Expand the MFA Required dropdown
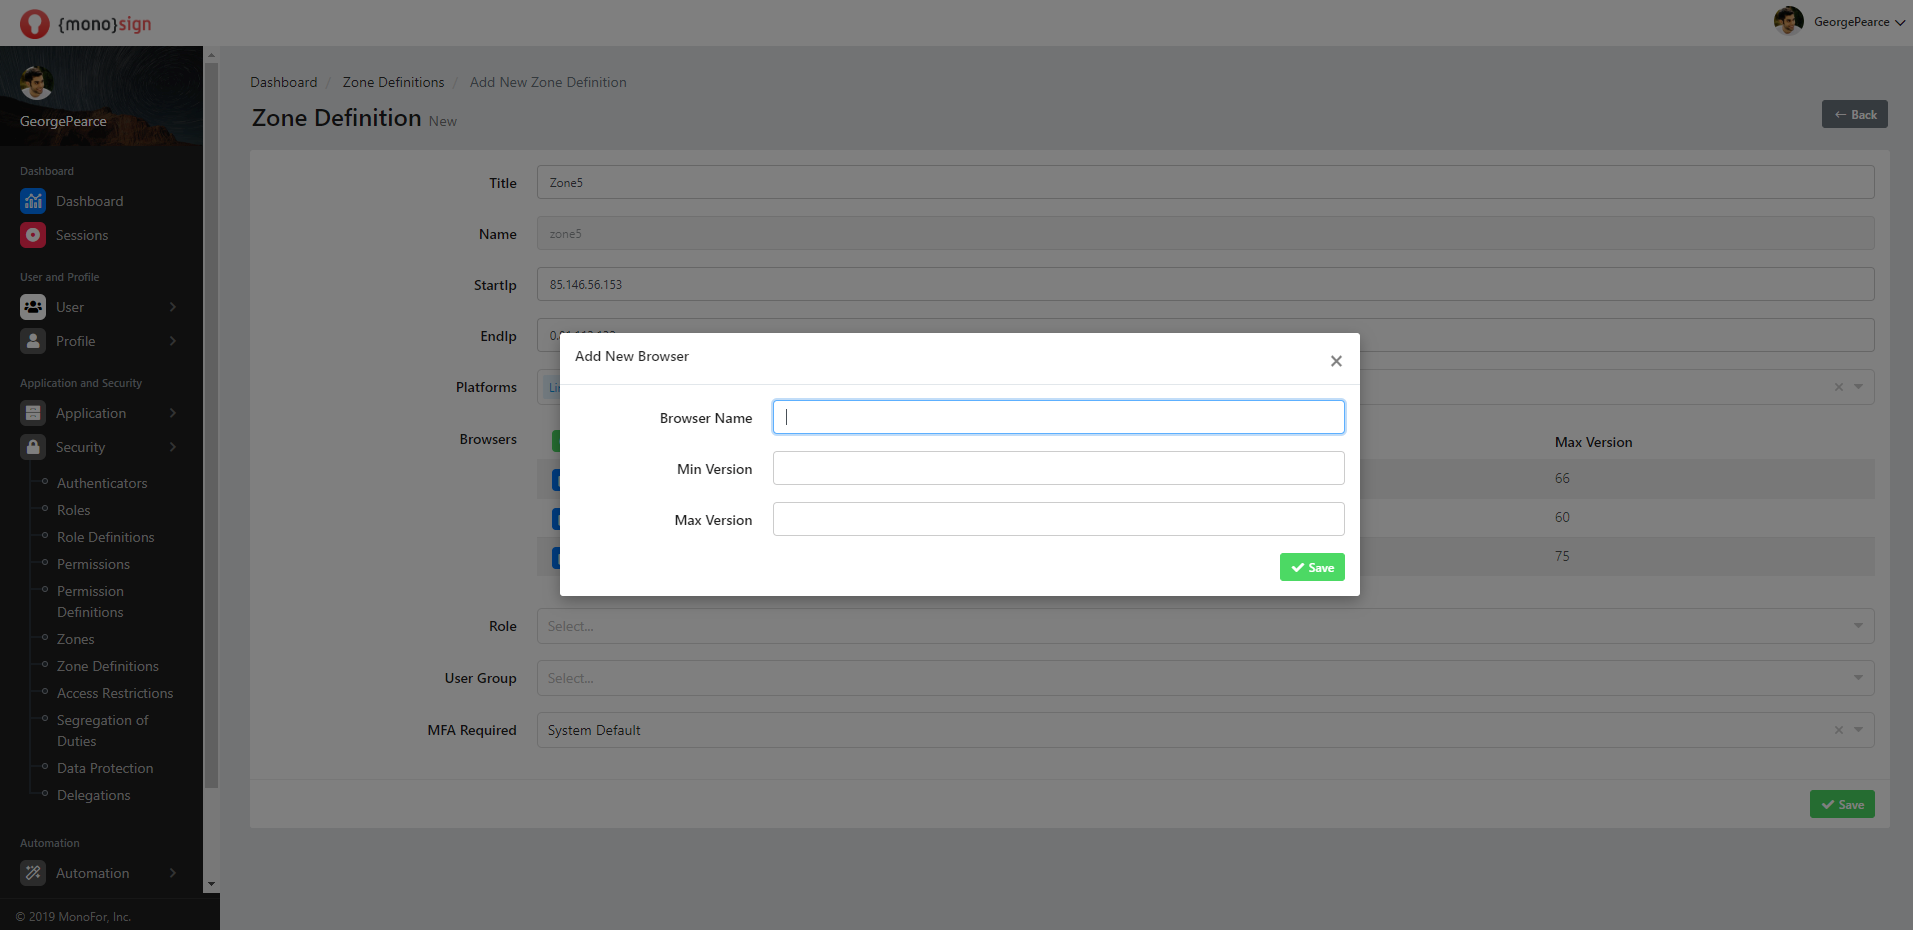1913x930 pixels. pyautogui.click(x=1857, y=730)
